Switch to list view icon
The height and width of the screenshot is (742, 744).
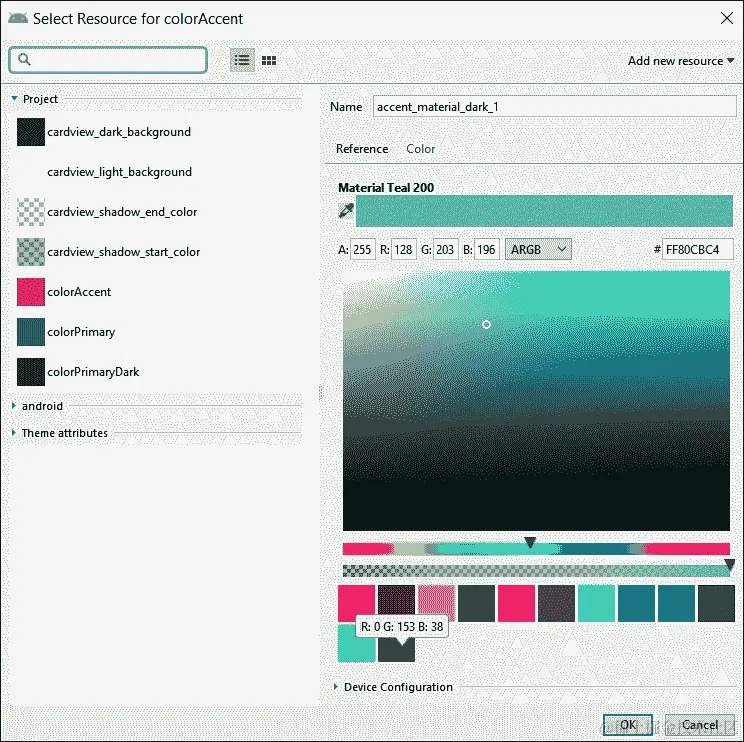(242, 60)
